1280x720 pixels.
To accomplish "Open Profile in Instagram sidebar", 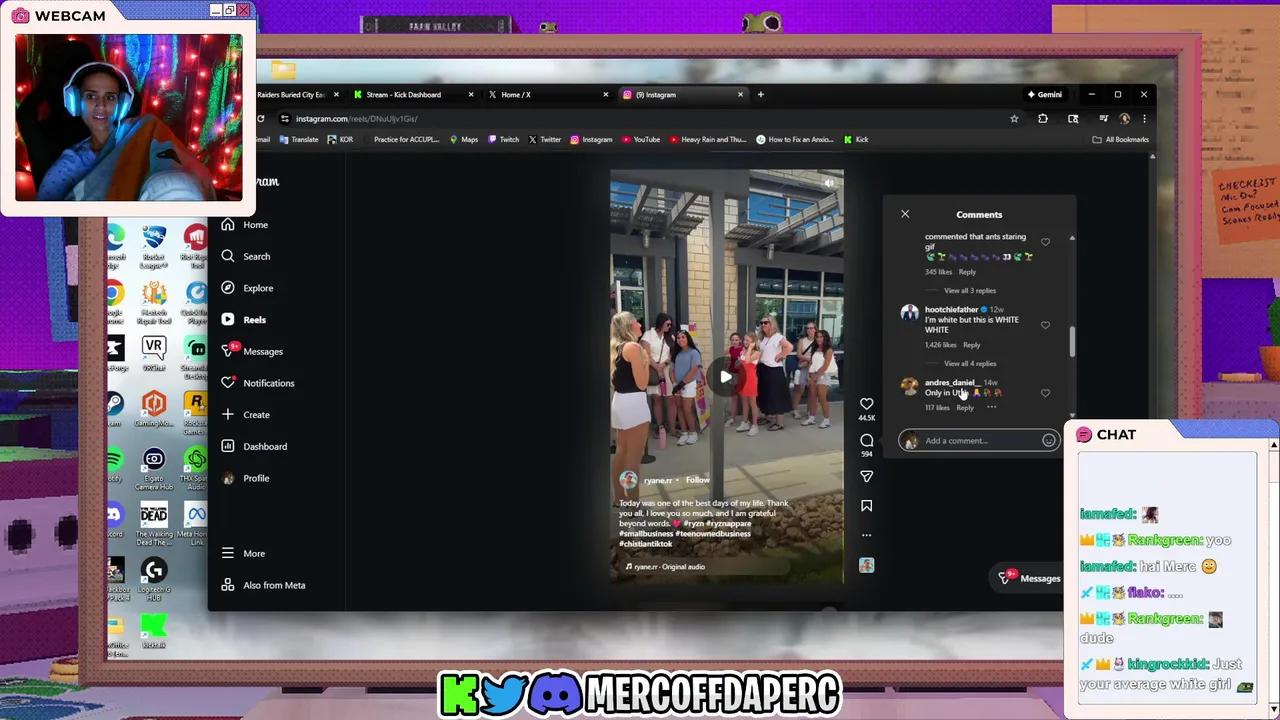I will tap(245, 478).
